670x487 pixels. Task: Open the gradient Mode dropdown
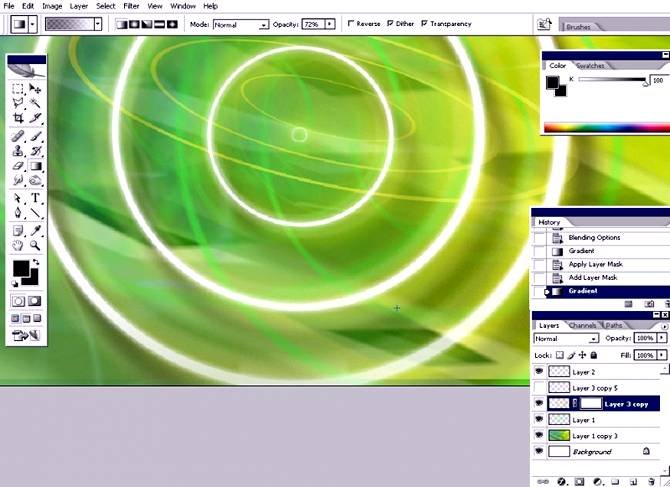(243, 24)
